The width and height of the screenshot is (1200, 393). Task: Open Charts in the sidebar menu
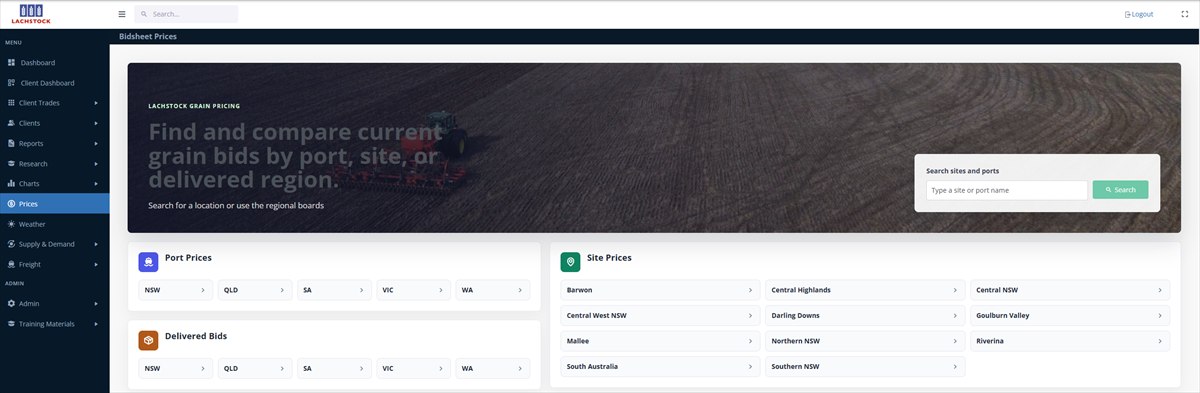(x=54, y=184)
